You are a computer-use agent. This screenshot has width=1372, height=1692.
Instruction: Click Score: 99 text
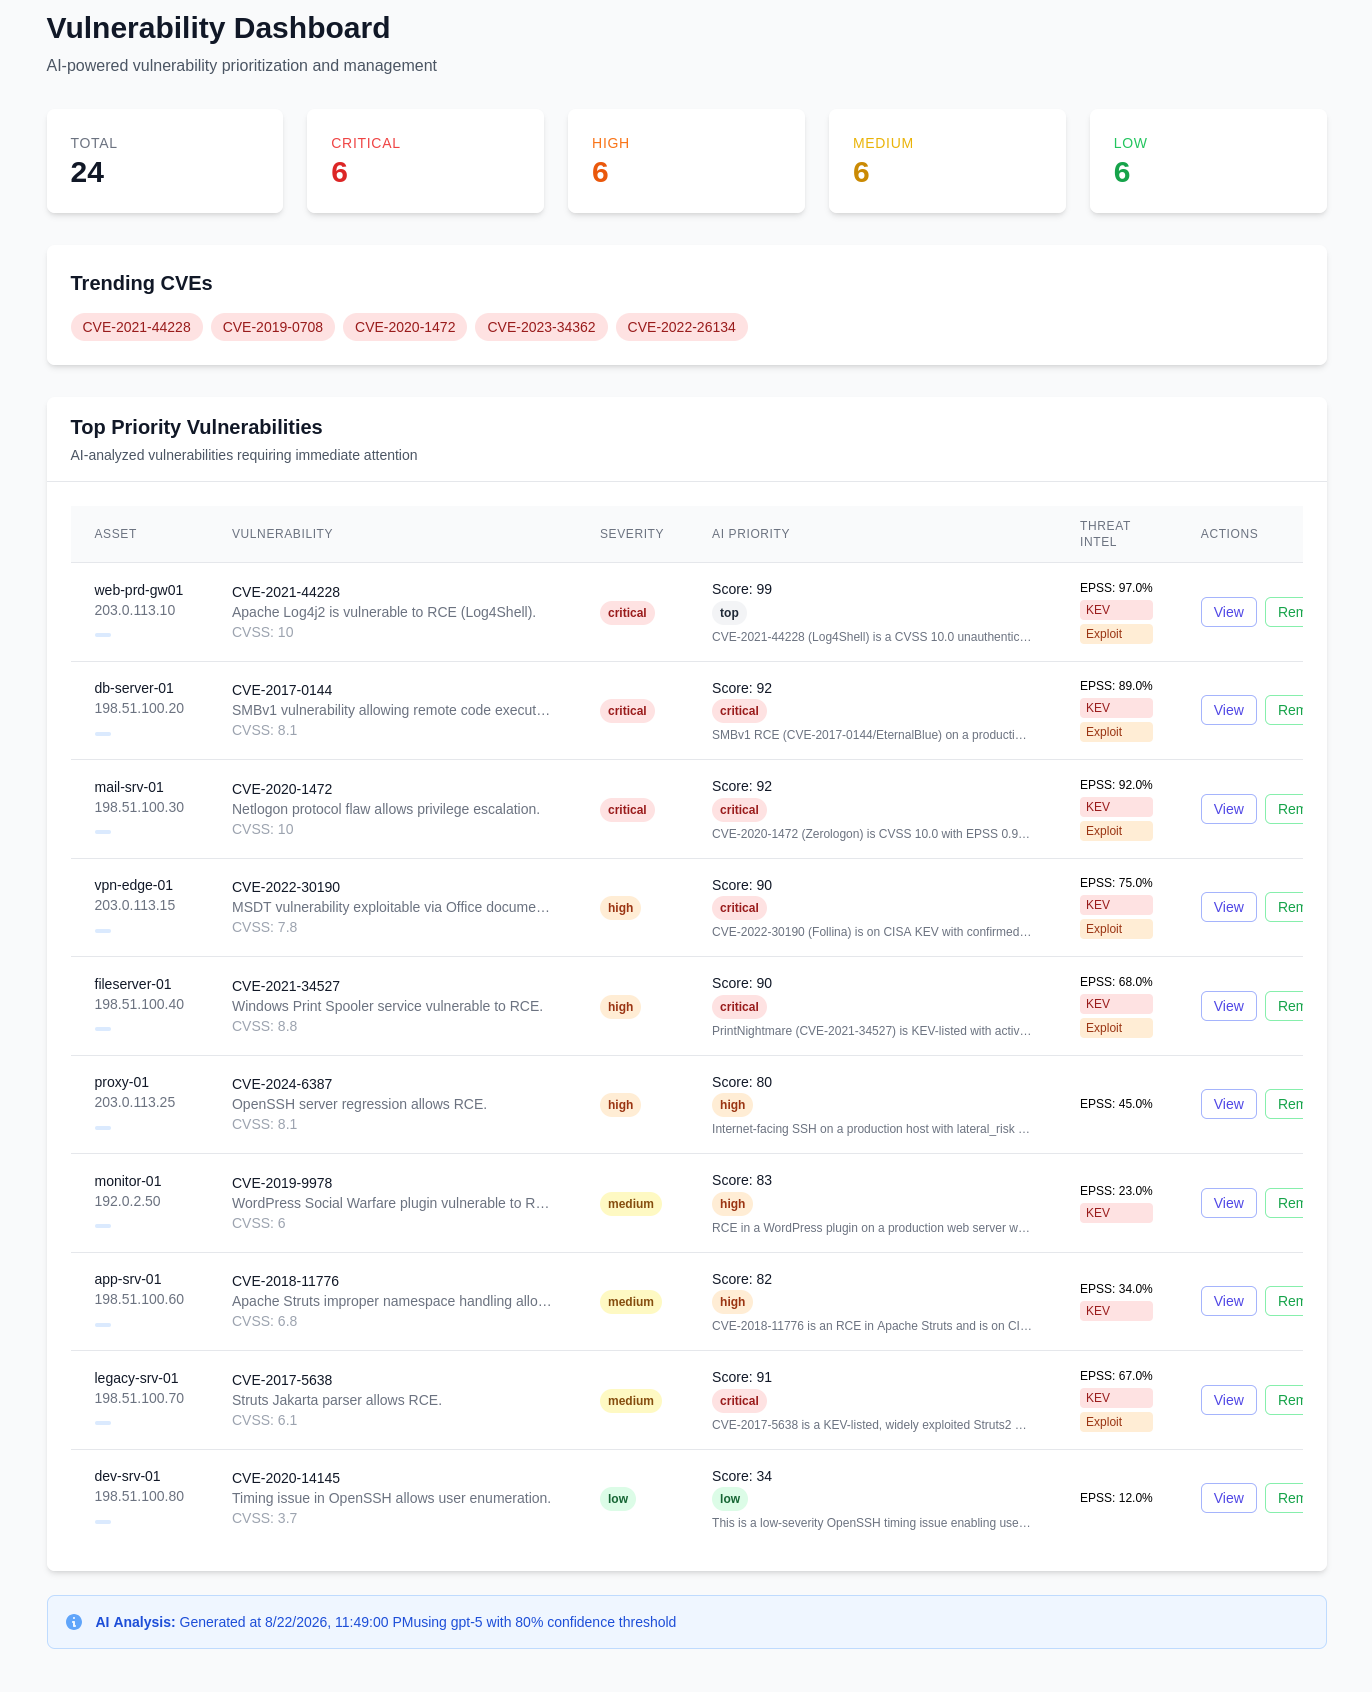[742, 589]
